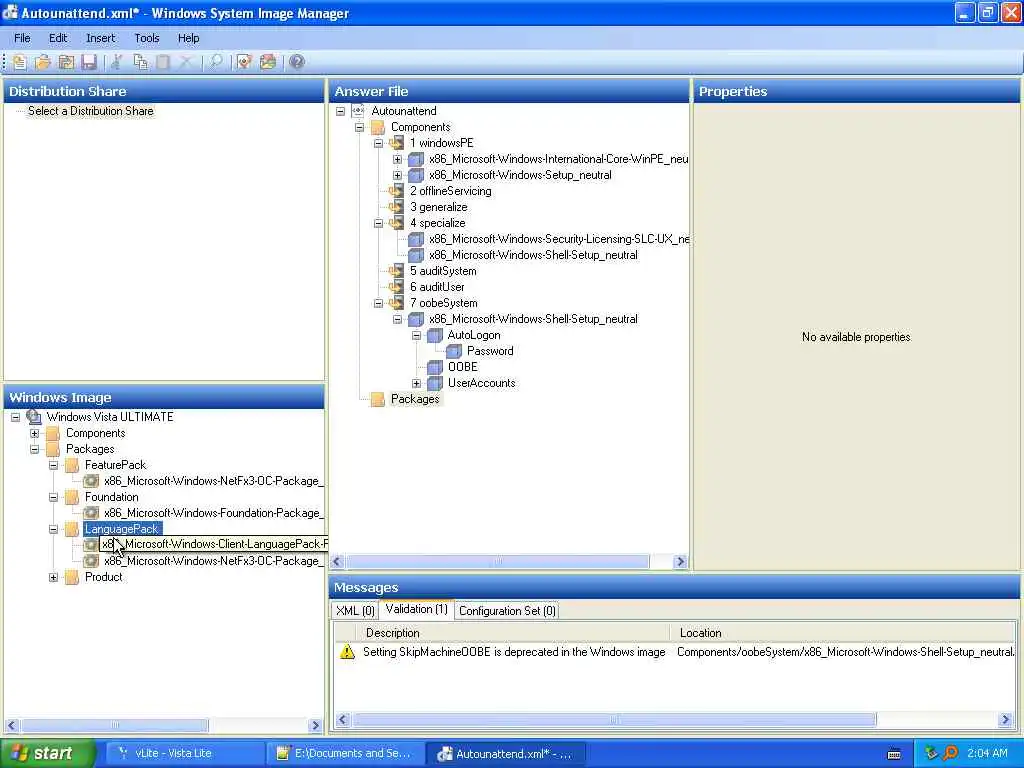Click the Windows Image horizontal scrollbar left arrow
The image size is (1024, 768).
click(x=12, y=726)
